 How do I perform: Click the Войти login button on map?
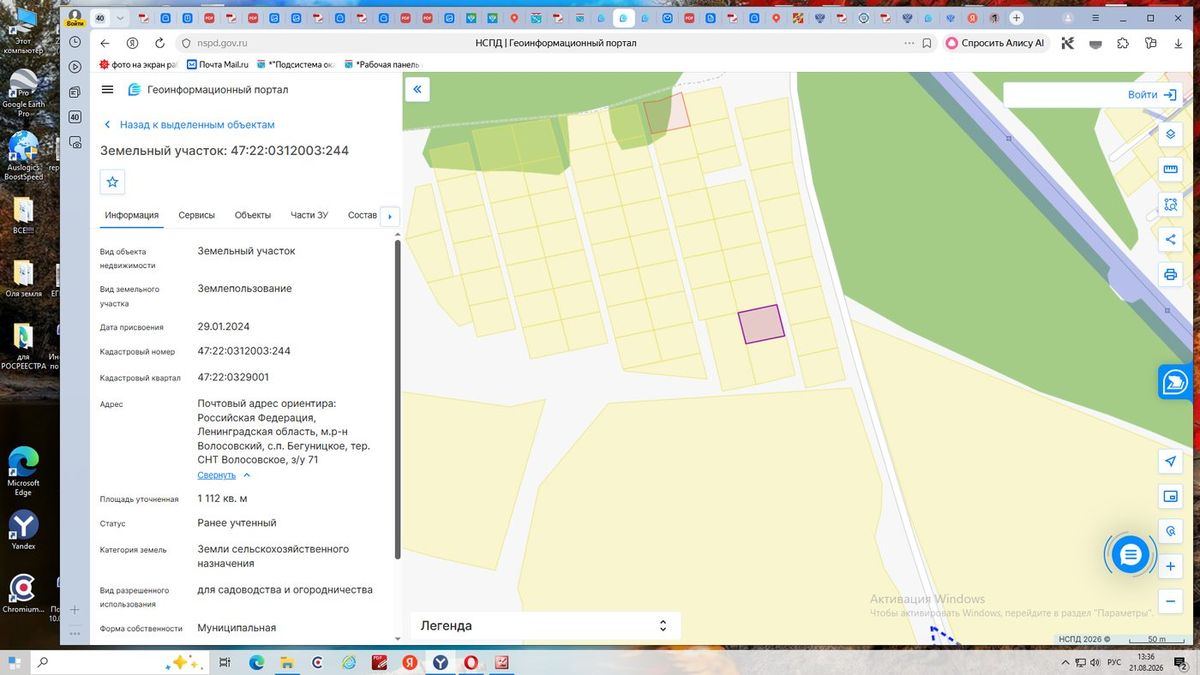(1152, 94)
